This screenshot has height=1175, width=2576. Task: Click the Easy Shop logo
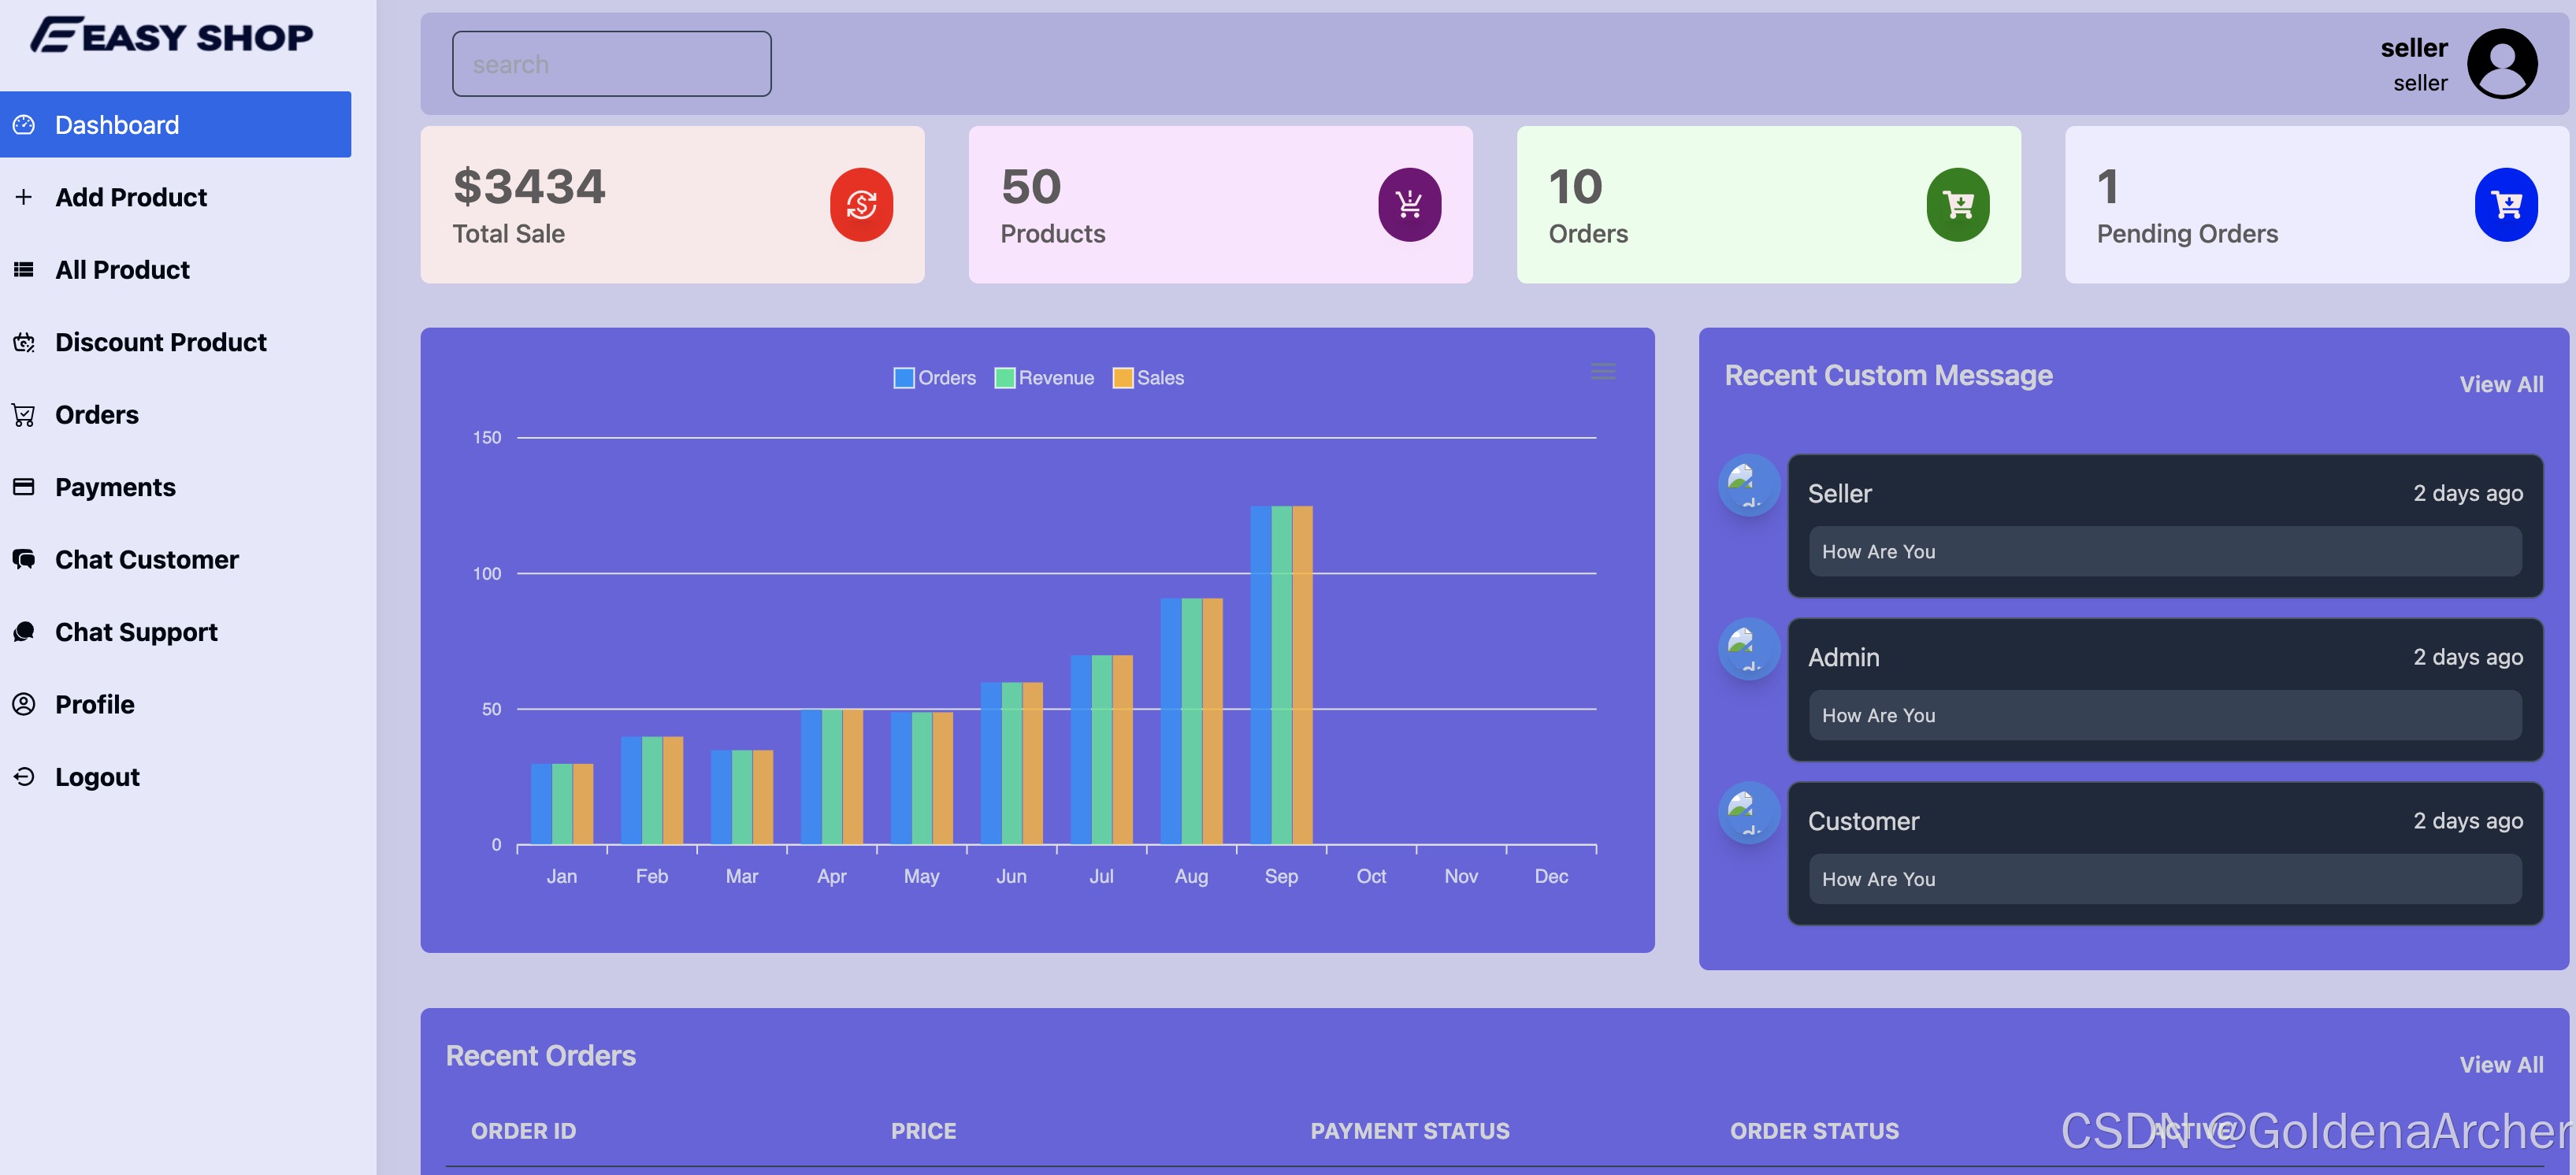172,36
